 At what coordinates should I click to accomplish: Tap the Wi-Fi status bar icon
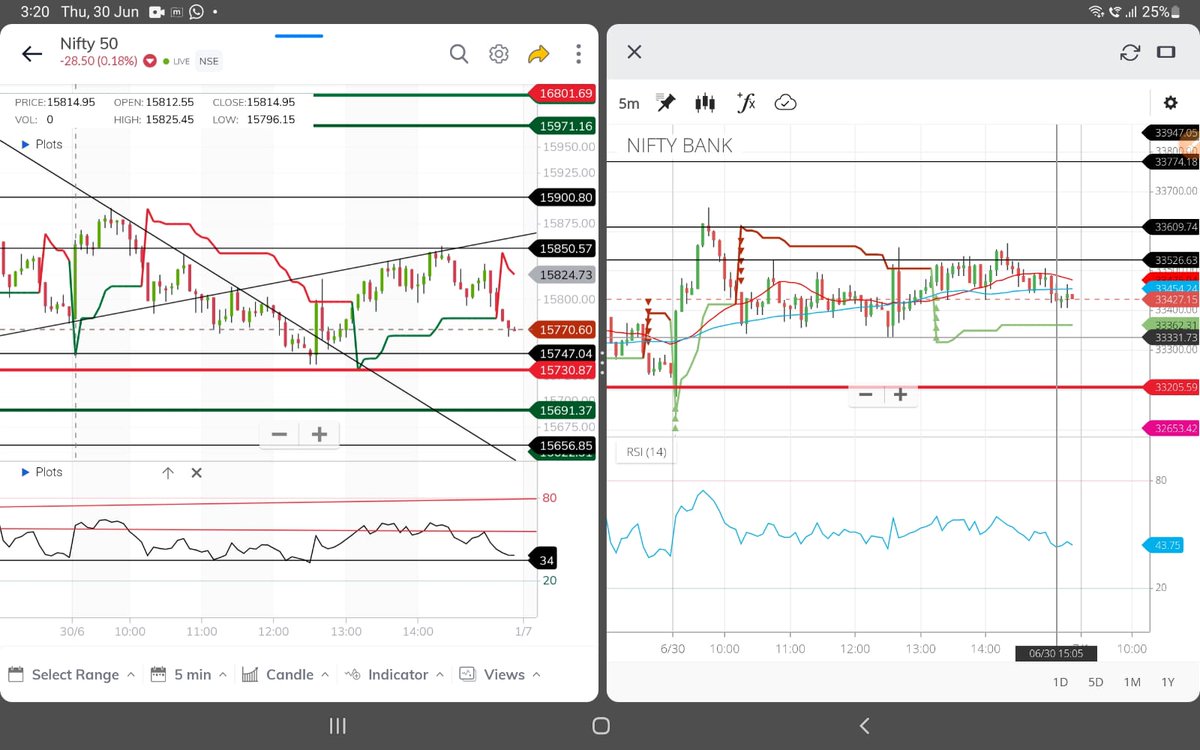tap(1097, 12)
